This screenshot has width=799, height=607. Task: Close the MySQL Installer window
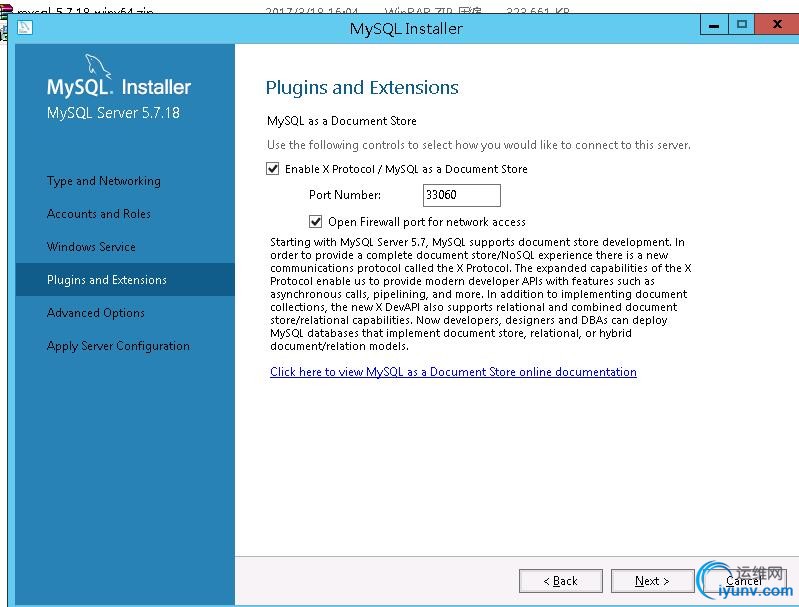point(777,24)
